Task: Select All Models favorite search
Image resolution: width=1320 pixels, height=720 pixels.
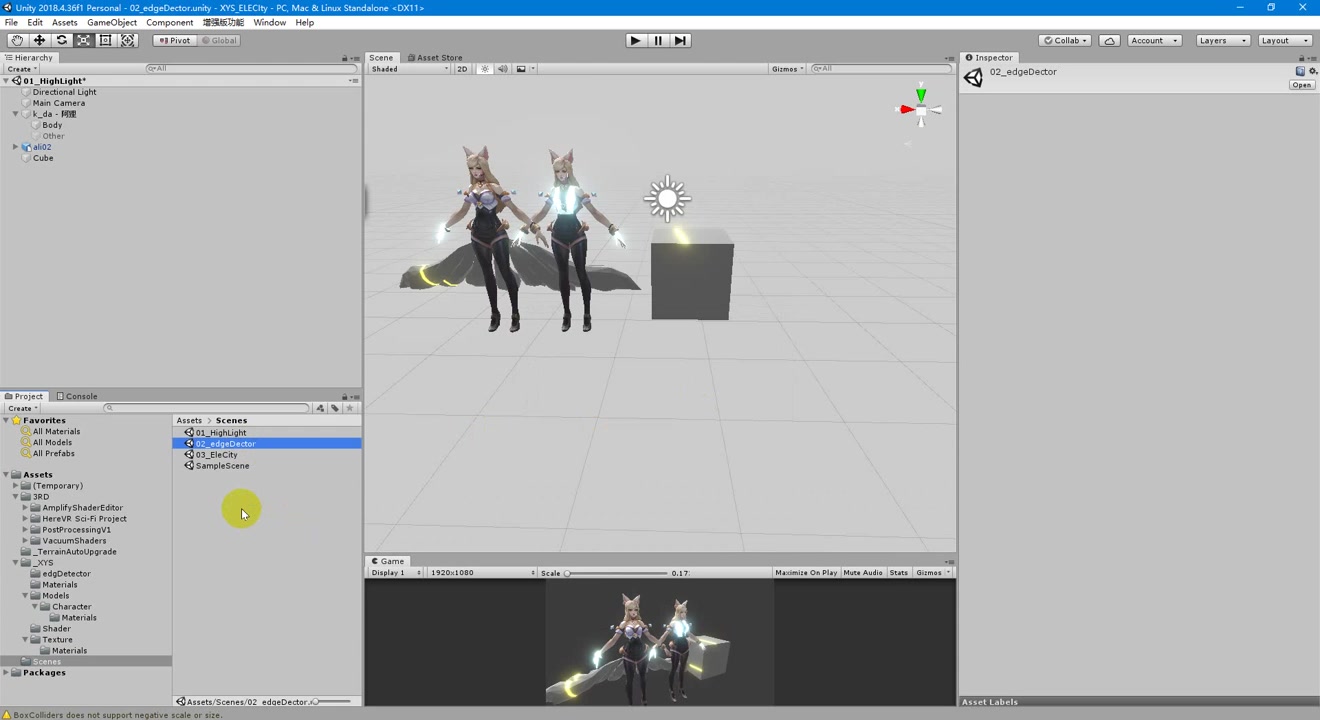Action: pyautogui.click(x=52, y=443)
